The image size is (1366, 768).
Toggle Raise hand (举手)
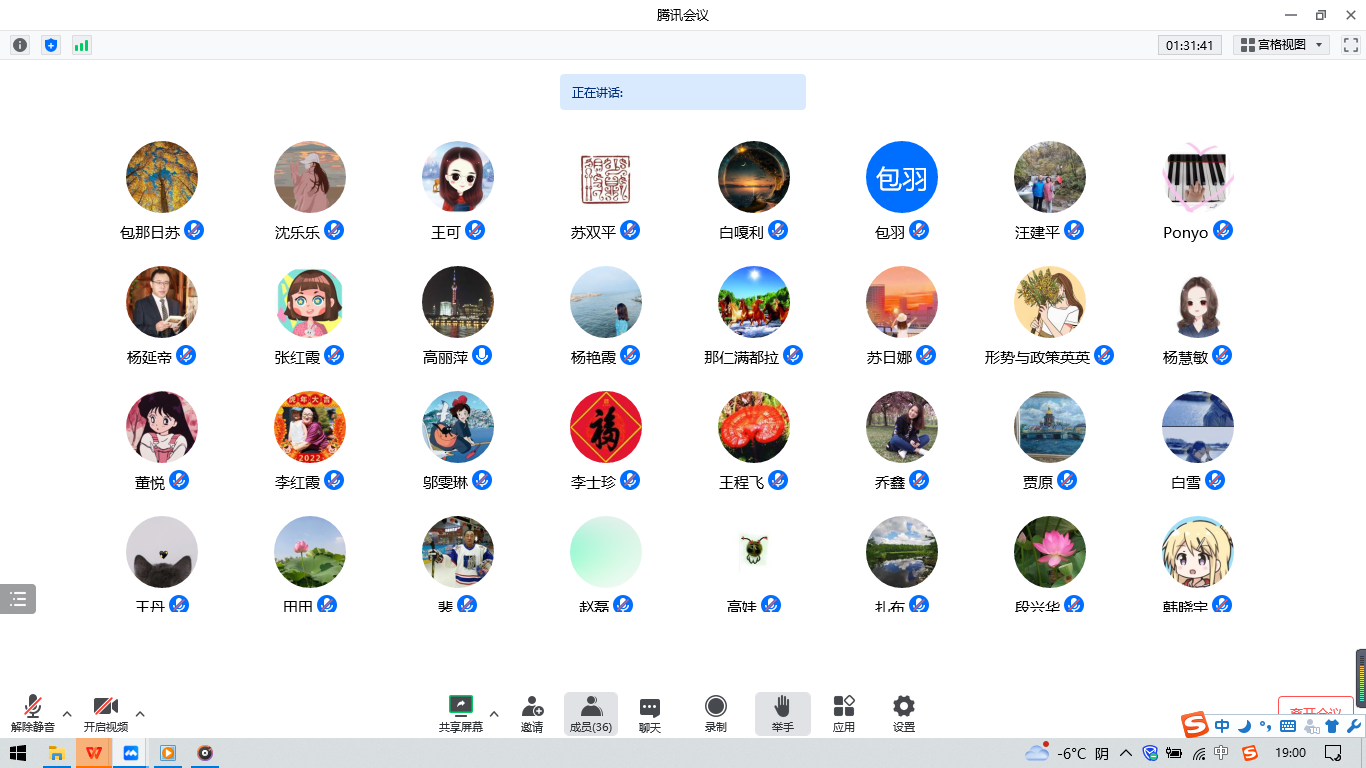782,713
